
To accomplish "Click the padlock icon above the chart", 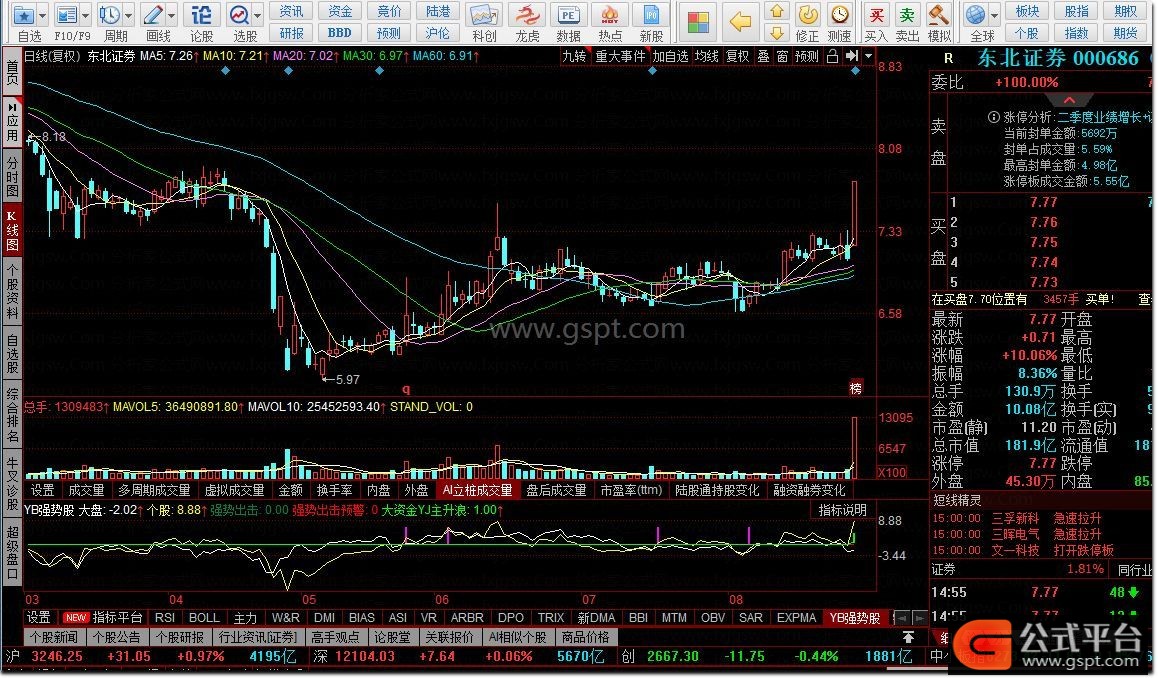I will point(832,56).
